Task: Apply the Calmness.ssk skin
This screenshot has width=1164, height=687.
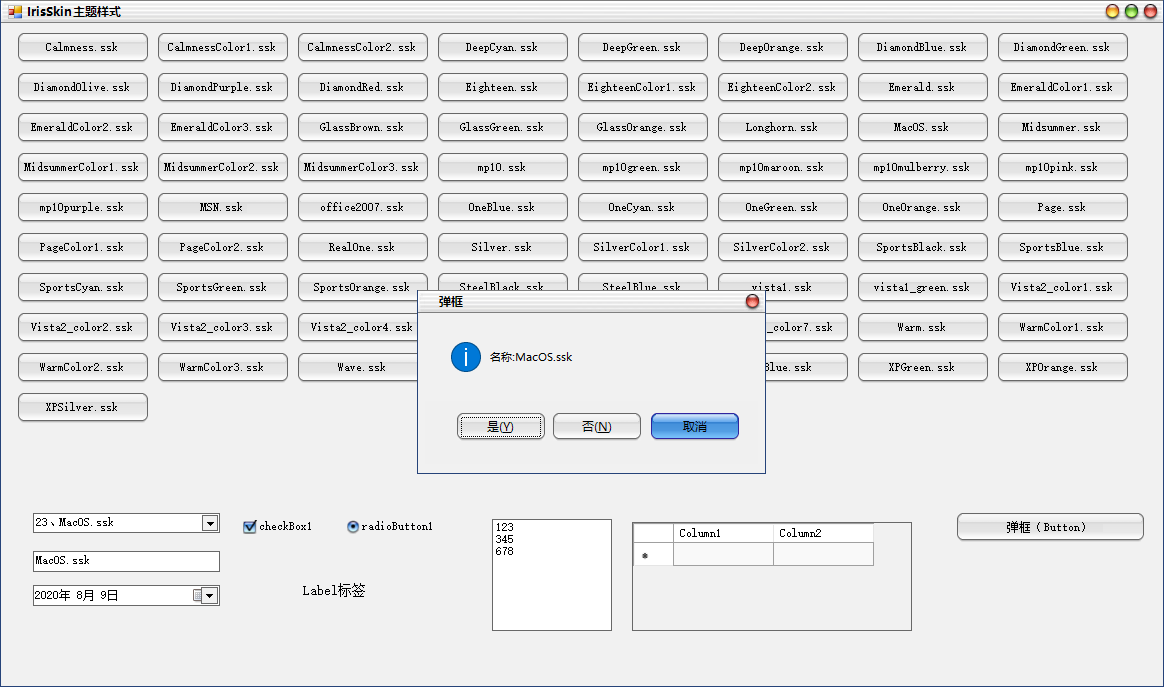Action: point(82,47)
